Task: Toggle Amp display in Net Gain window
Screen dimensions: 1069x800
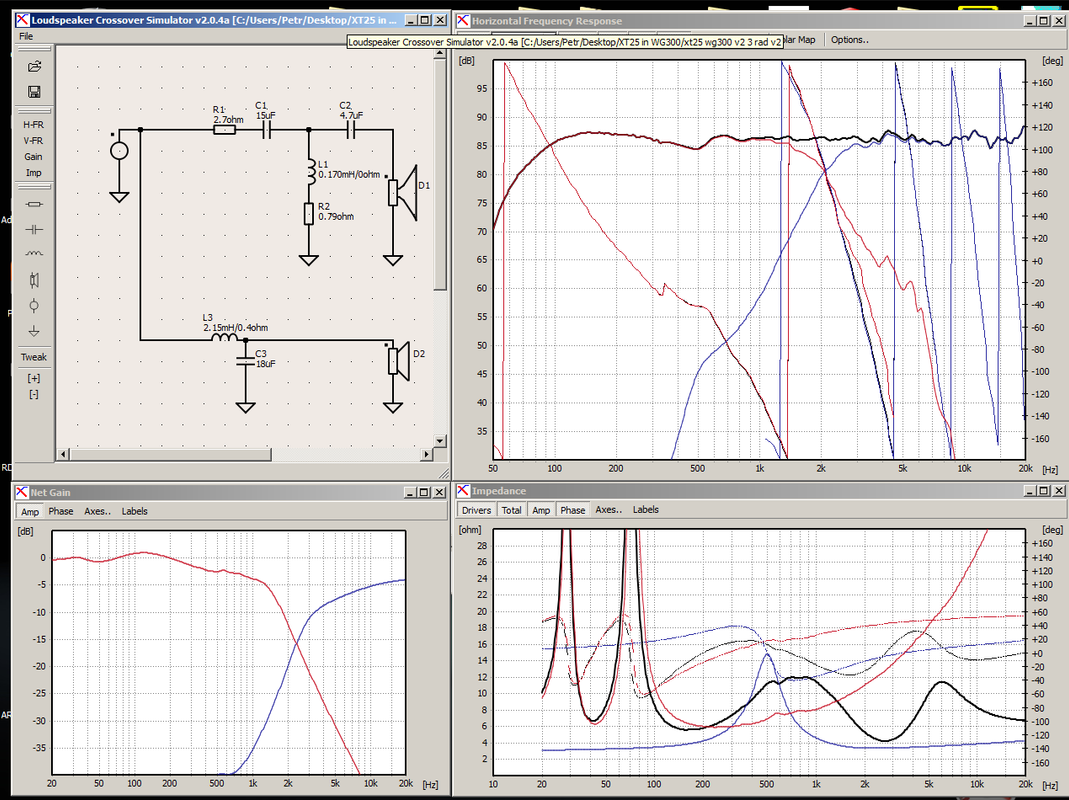Action: (x=30, y=512)
